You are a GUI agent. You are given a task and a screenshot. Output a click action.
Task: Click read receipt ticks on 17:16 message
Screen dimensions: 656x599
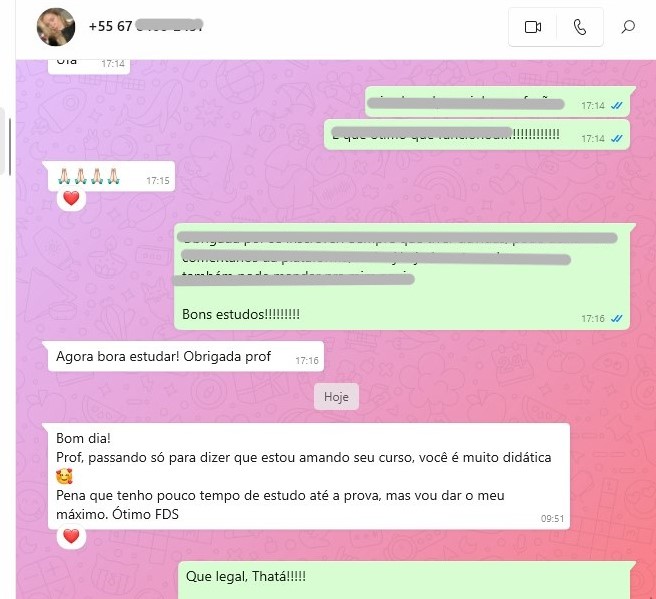point(617,319)
